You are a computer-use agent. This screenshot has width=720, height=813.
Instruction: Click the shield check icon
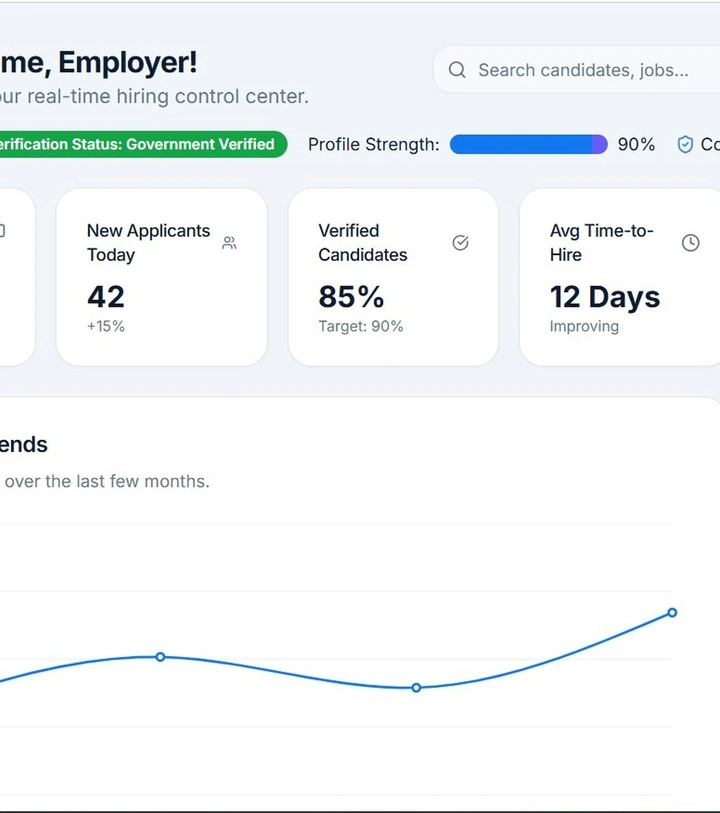click(685, 144)
